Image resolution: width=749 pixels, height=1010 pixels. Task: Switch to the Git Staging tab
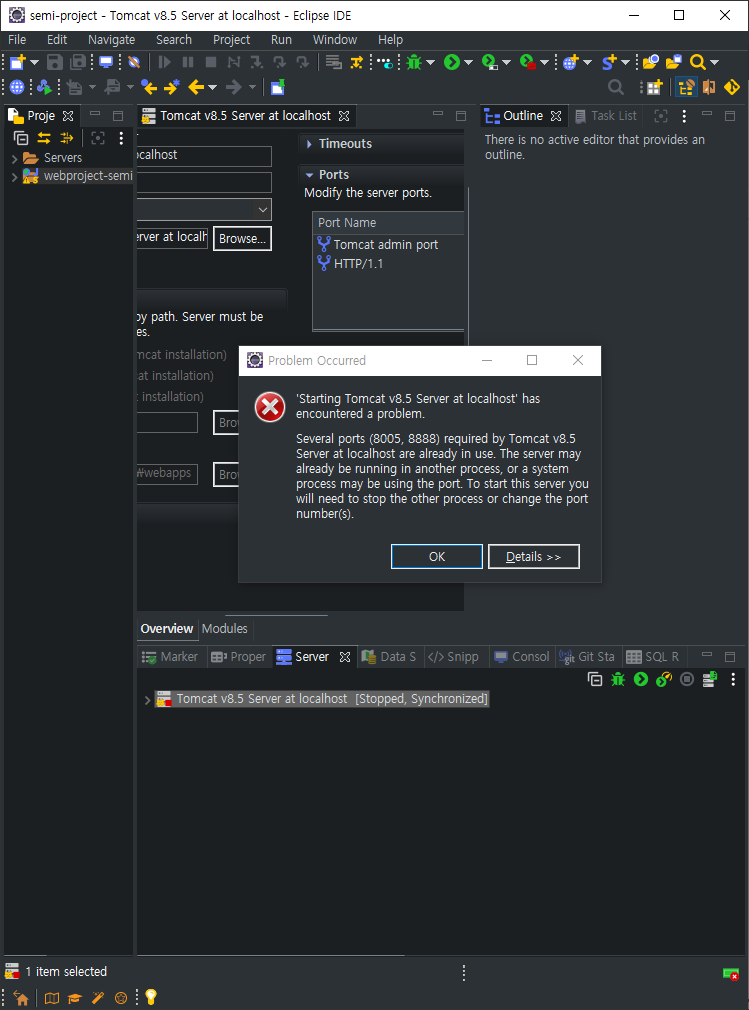(587, 657)
